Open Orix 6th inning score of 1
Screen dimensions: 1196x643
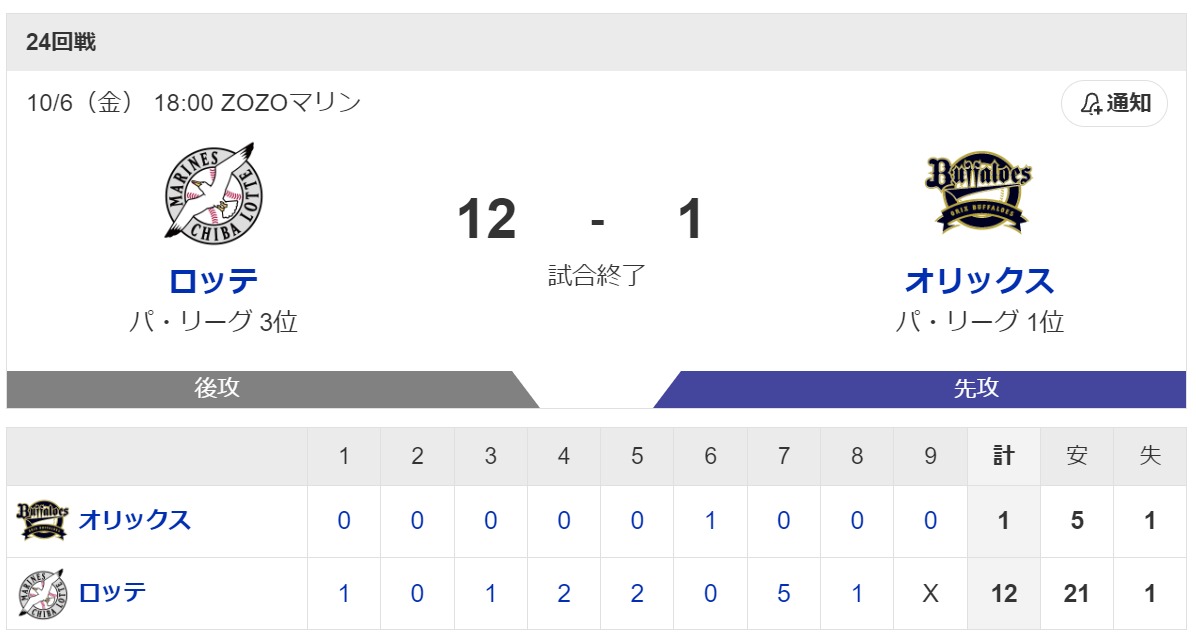click(710, 520)
